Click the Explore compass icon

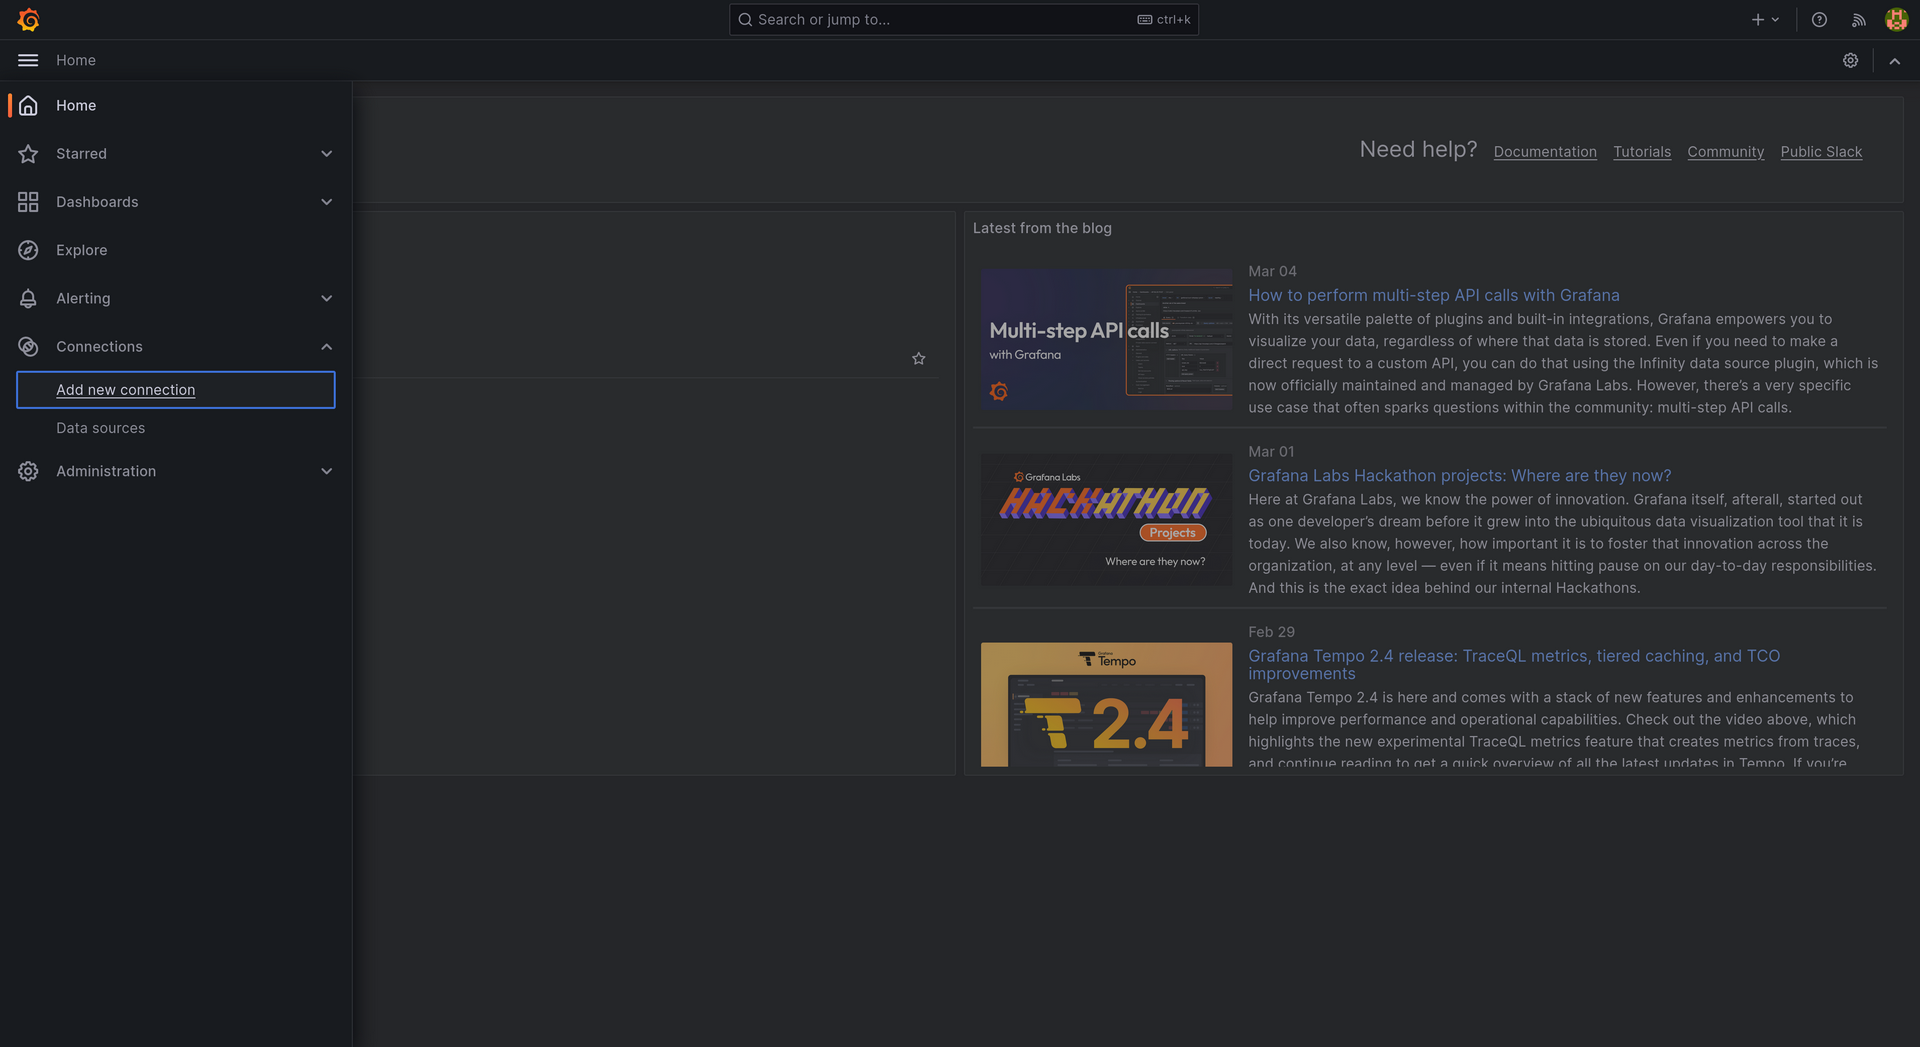click(28, 250)
